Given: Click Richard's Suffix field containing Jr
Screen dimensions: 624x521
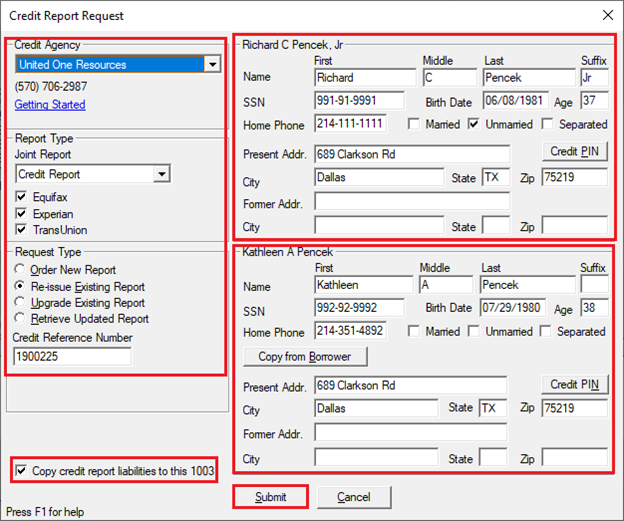Looking at the screenshot, I should [x=595, y=78].
